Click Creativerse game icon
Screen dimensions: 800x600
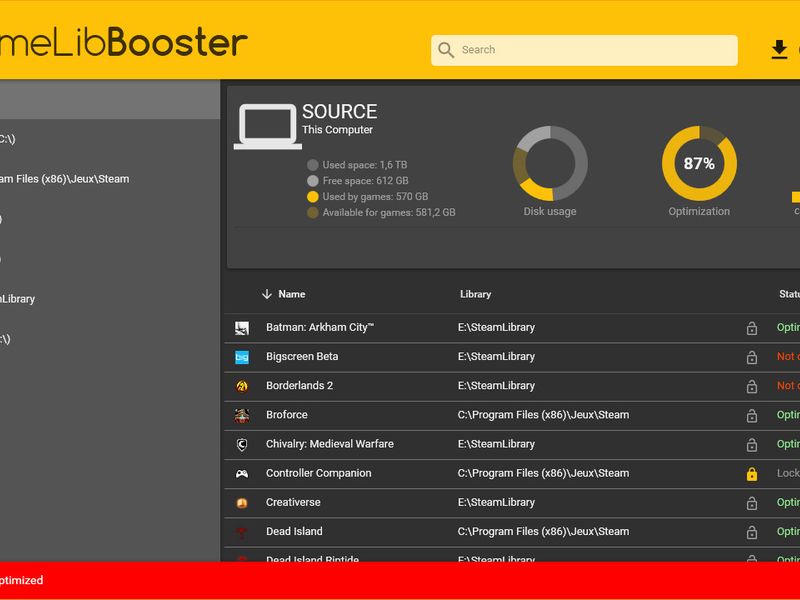click(x=242, y=503)
